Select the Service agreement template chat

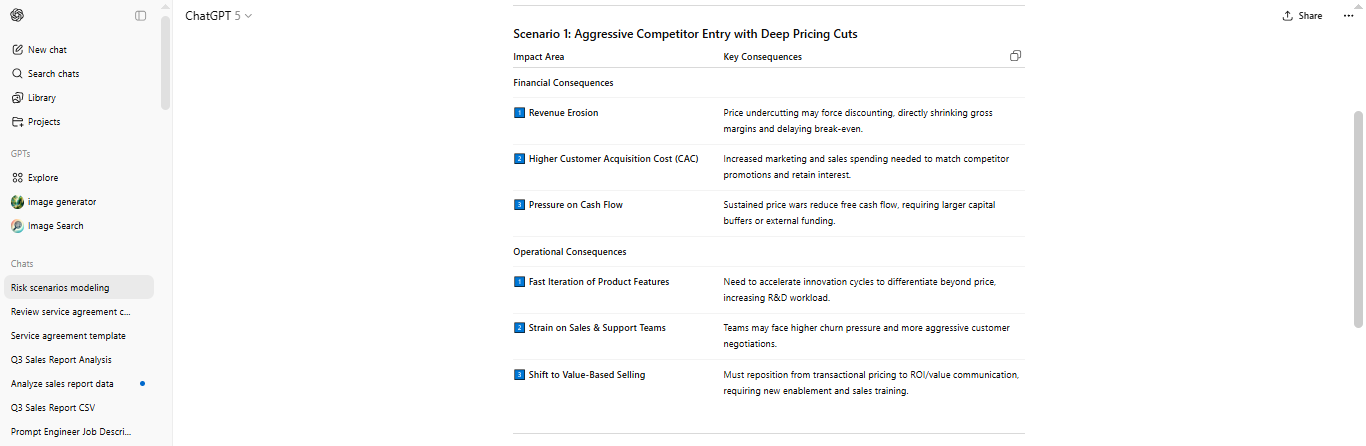tap(68, 336)
